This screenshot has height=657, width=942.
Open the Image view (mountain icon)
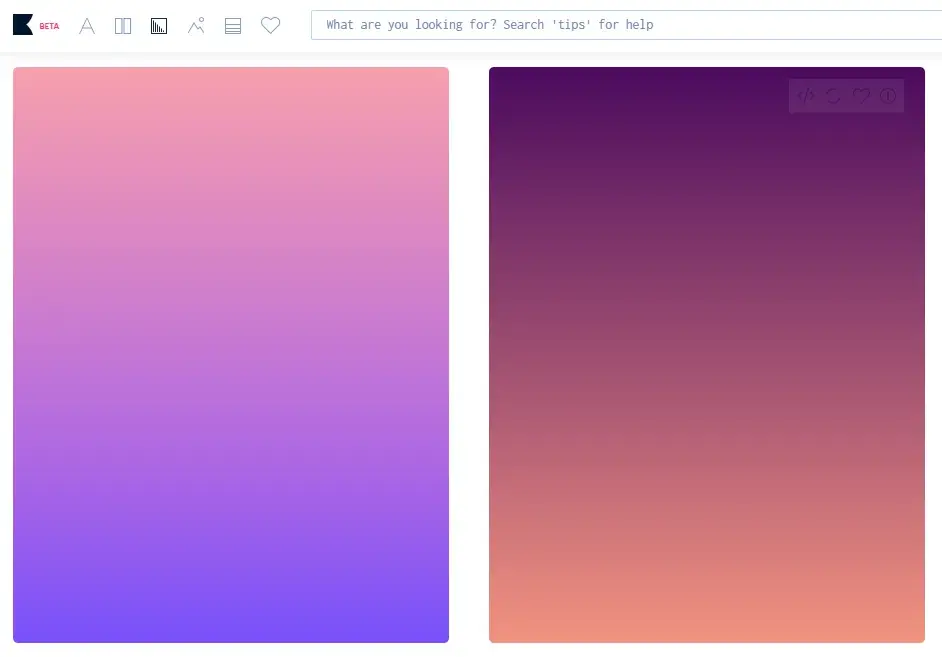(x=196, y=25)
